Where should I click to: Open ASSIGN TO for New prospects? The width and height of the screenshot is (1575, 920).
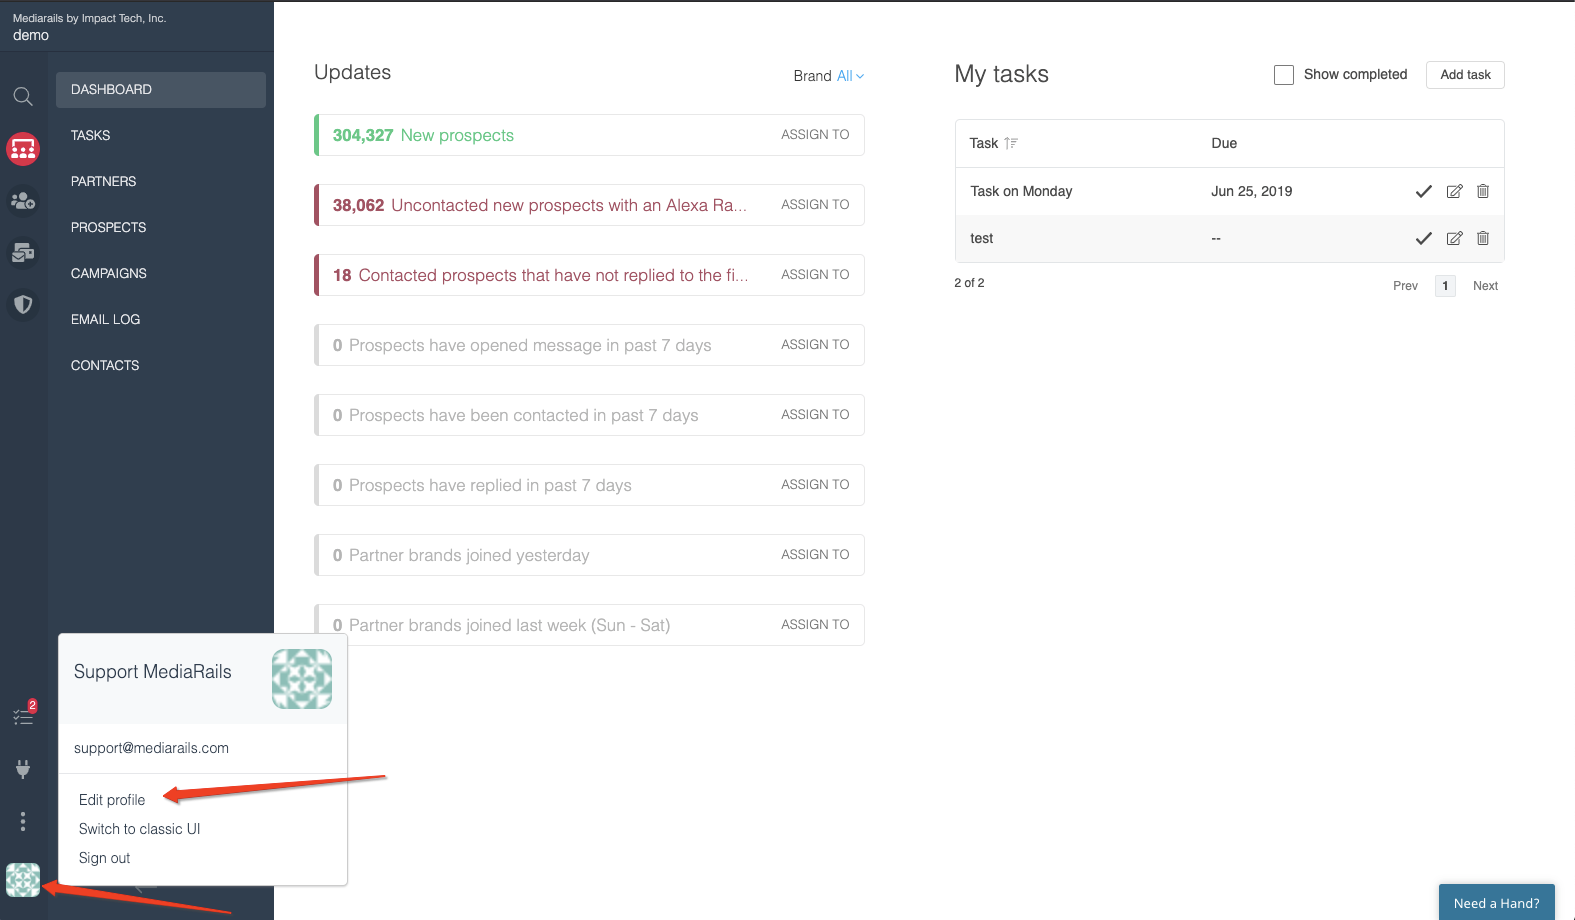tap(815, 135)
